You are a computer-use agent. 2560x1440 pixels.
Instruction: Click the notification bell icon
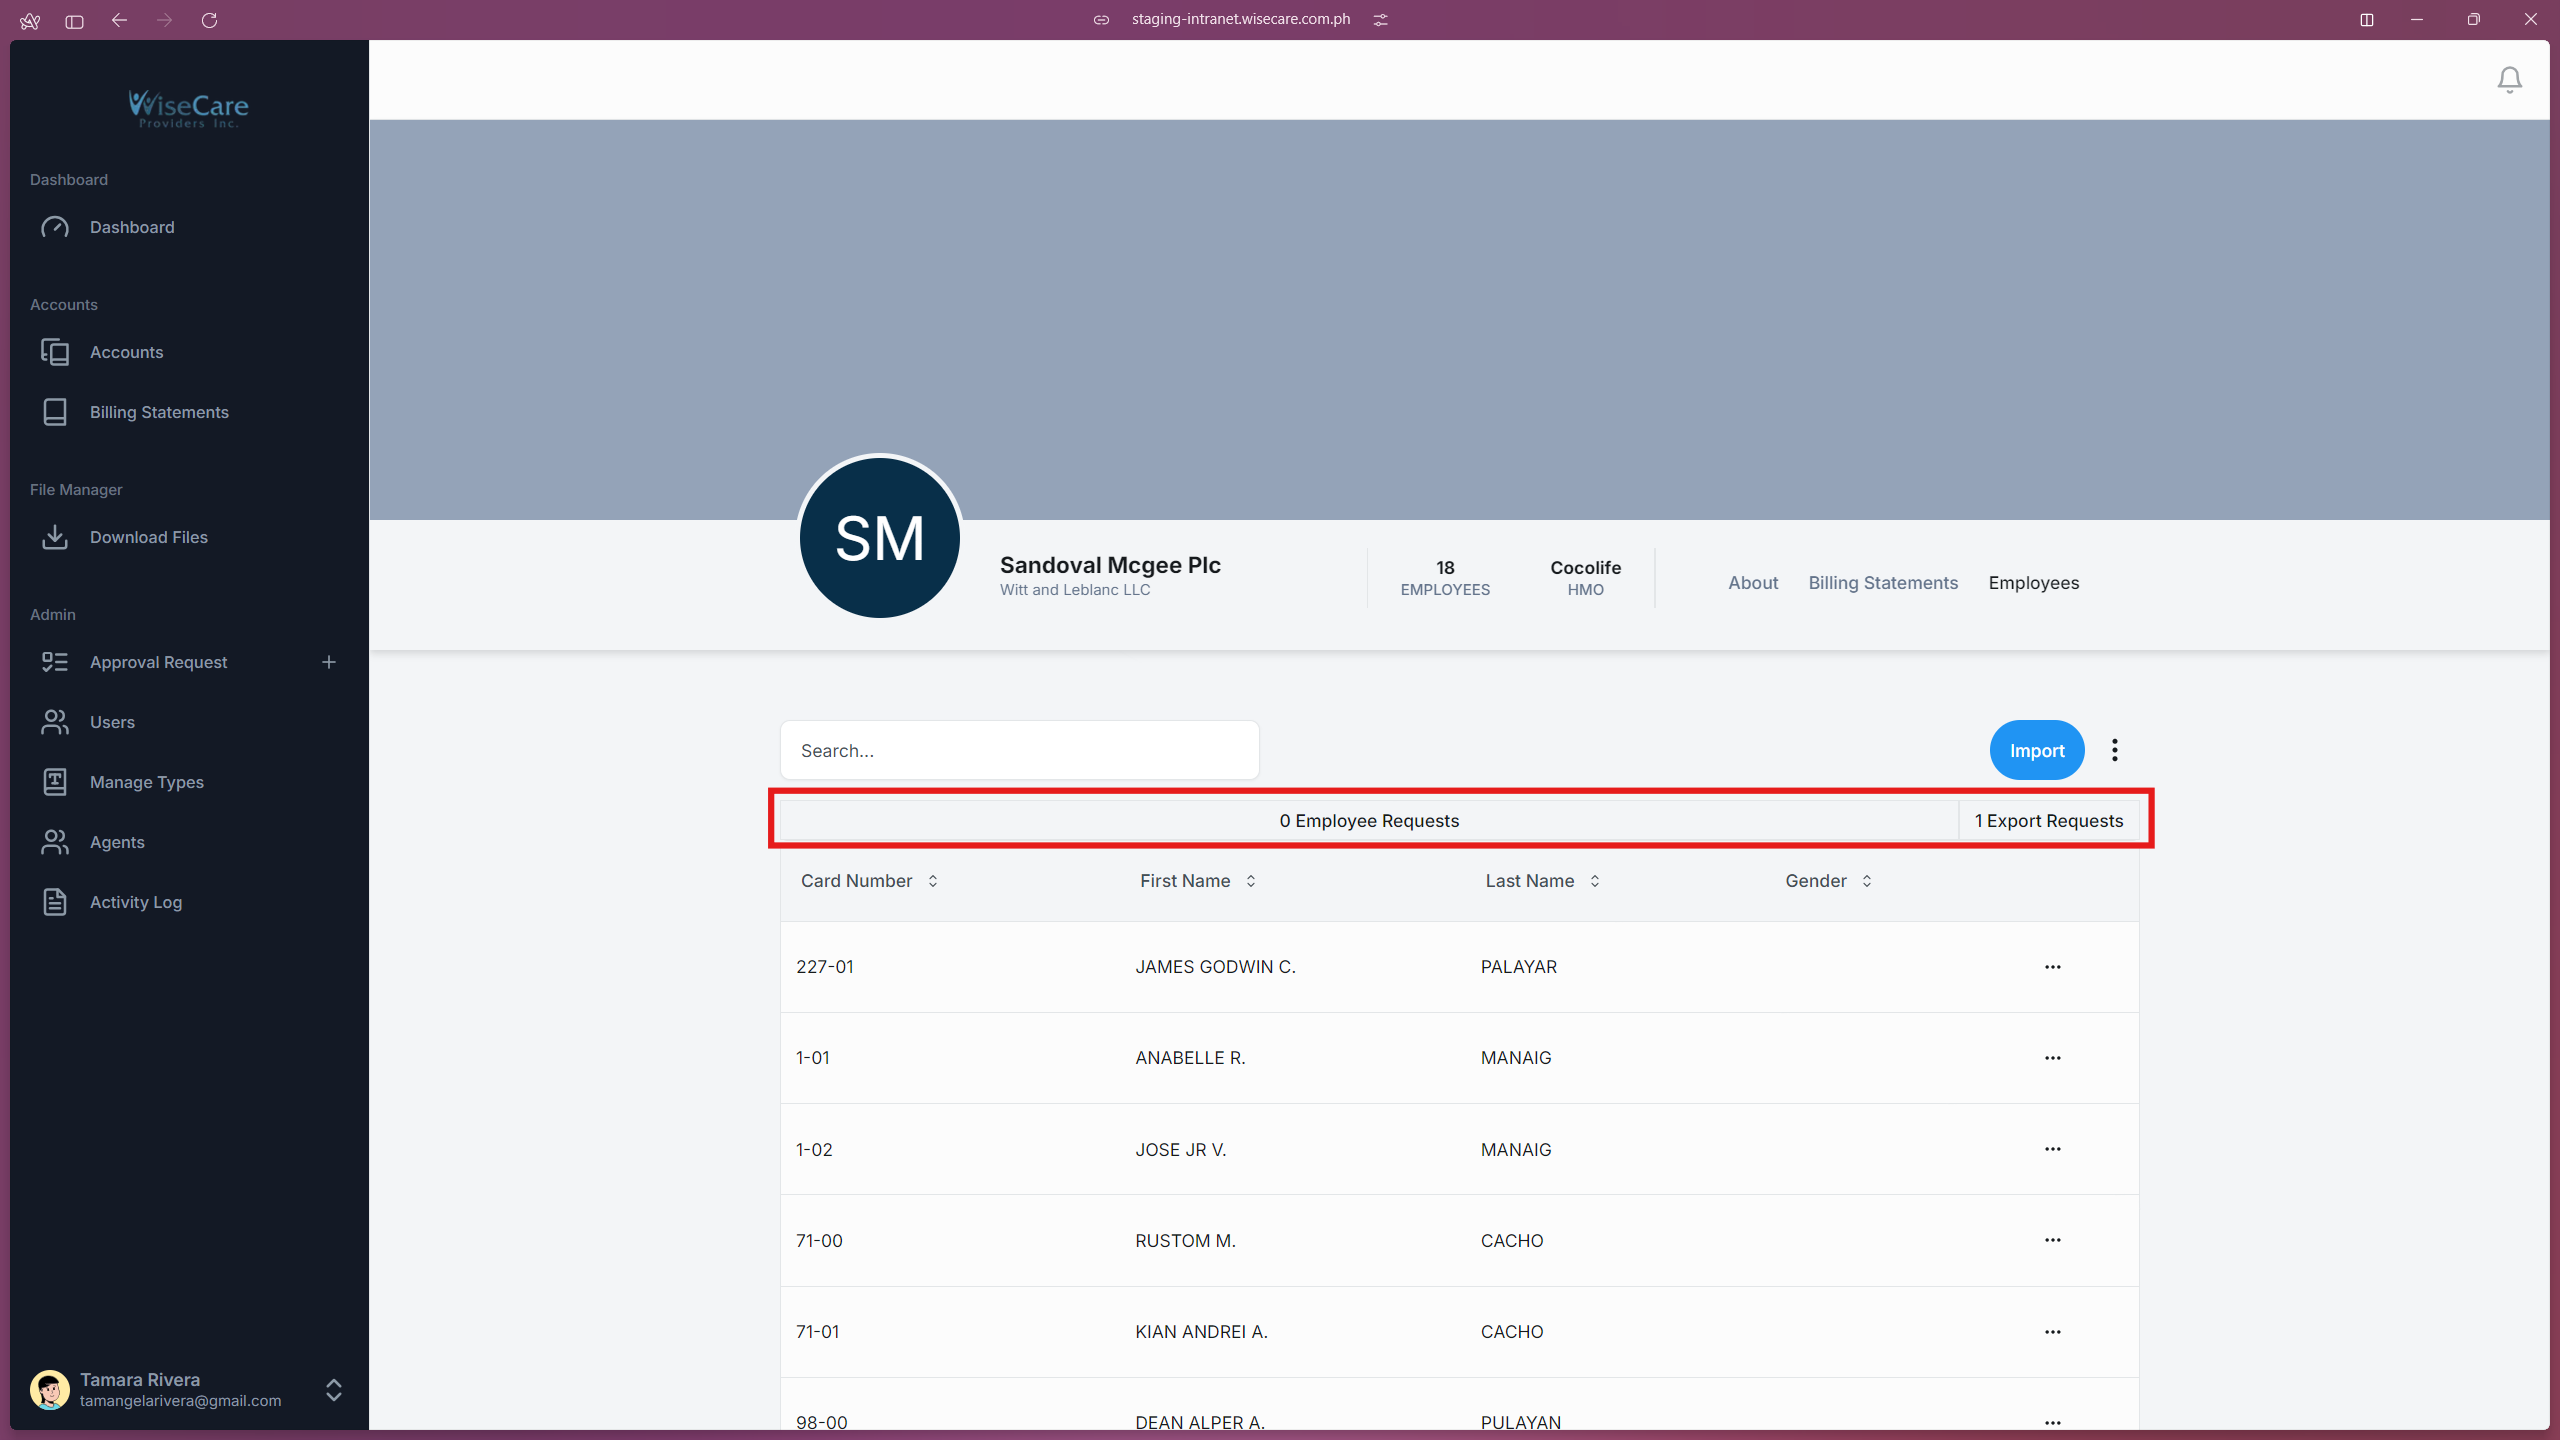(x=2509, y=79)
